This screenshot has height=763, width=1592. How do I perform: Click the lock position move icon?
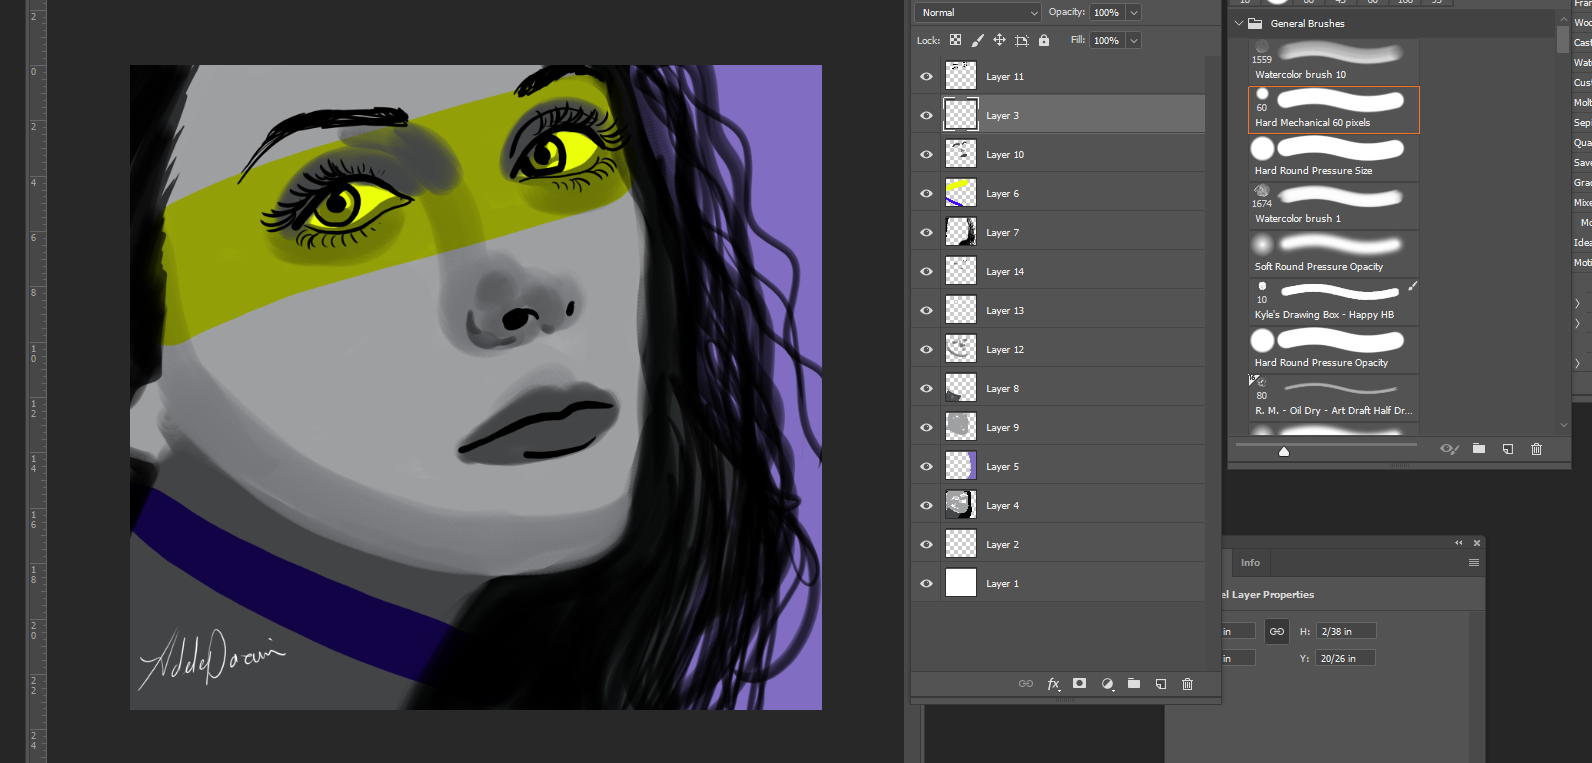click(x=999, y=40)
